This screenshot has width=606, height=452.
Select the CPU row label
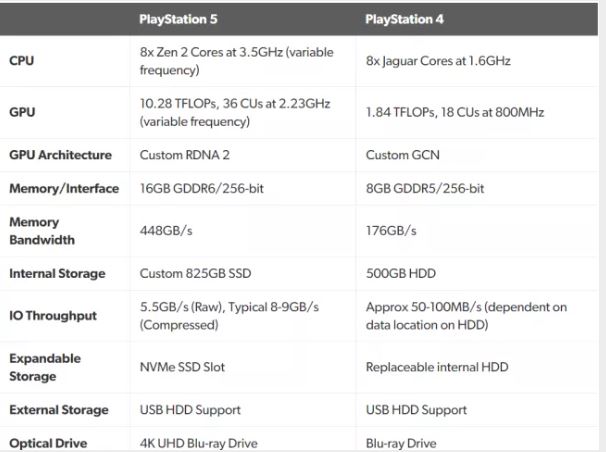point(22,61)
